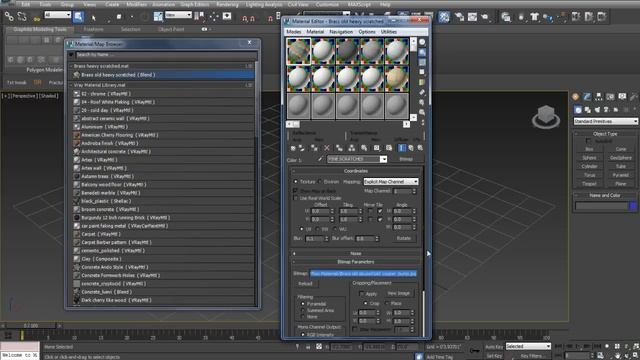This screenshot has height=360, width=640.
Task: Click the Select Object arrow tool
Action: click(94, 18)
